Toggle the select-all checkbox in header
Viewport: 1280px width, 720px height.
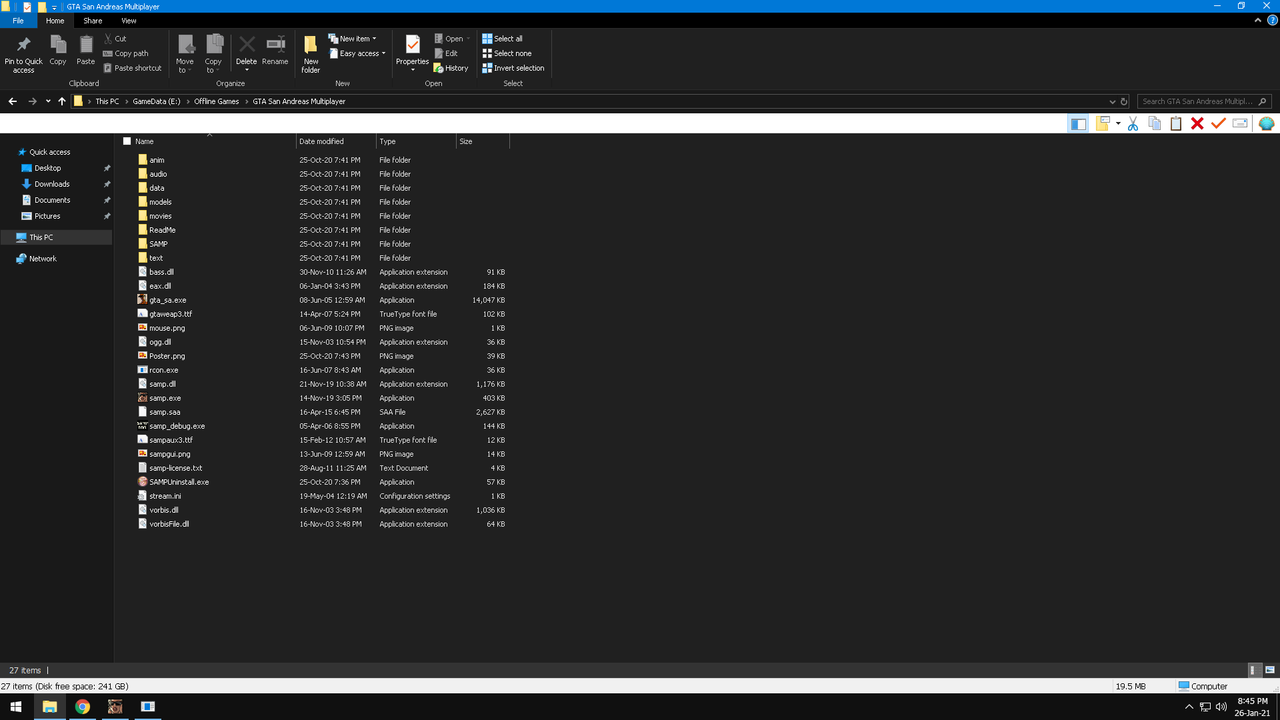pos(127,142)
